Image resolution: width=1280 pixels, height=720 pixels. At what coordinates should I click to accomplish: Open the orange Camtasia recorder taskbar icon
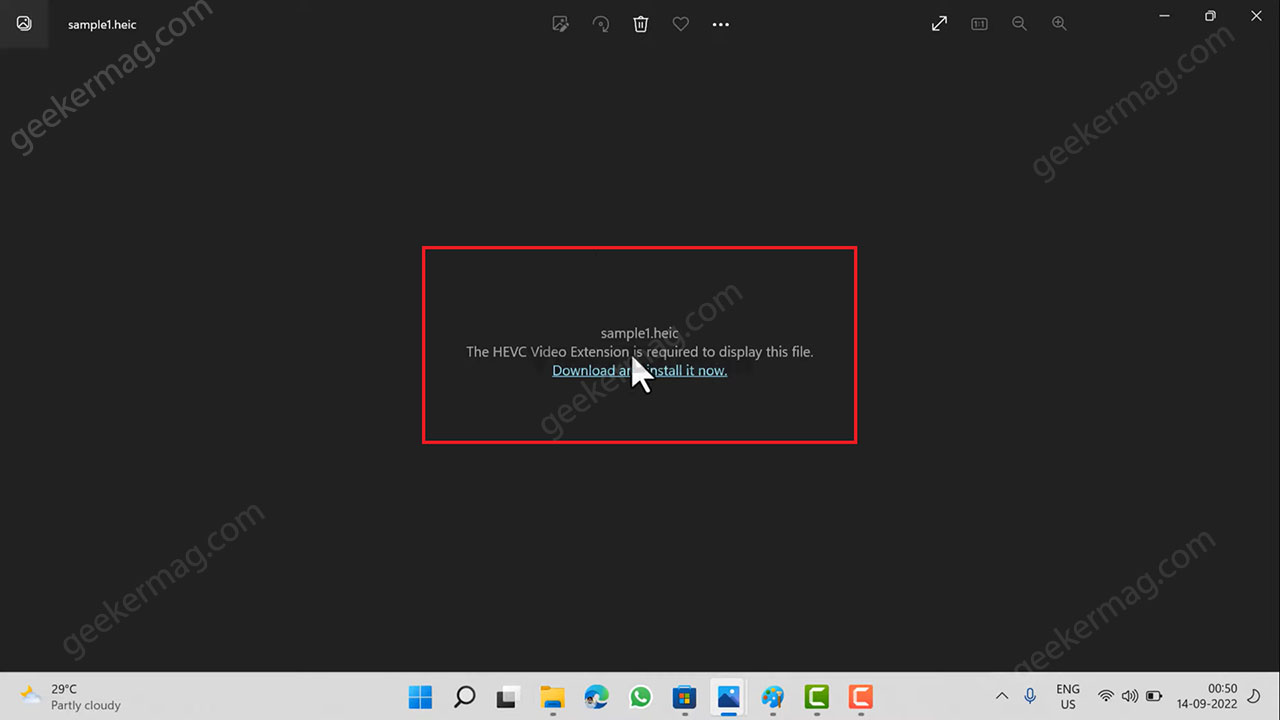pyautogui.click(x=861, y=696)
